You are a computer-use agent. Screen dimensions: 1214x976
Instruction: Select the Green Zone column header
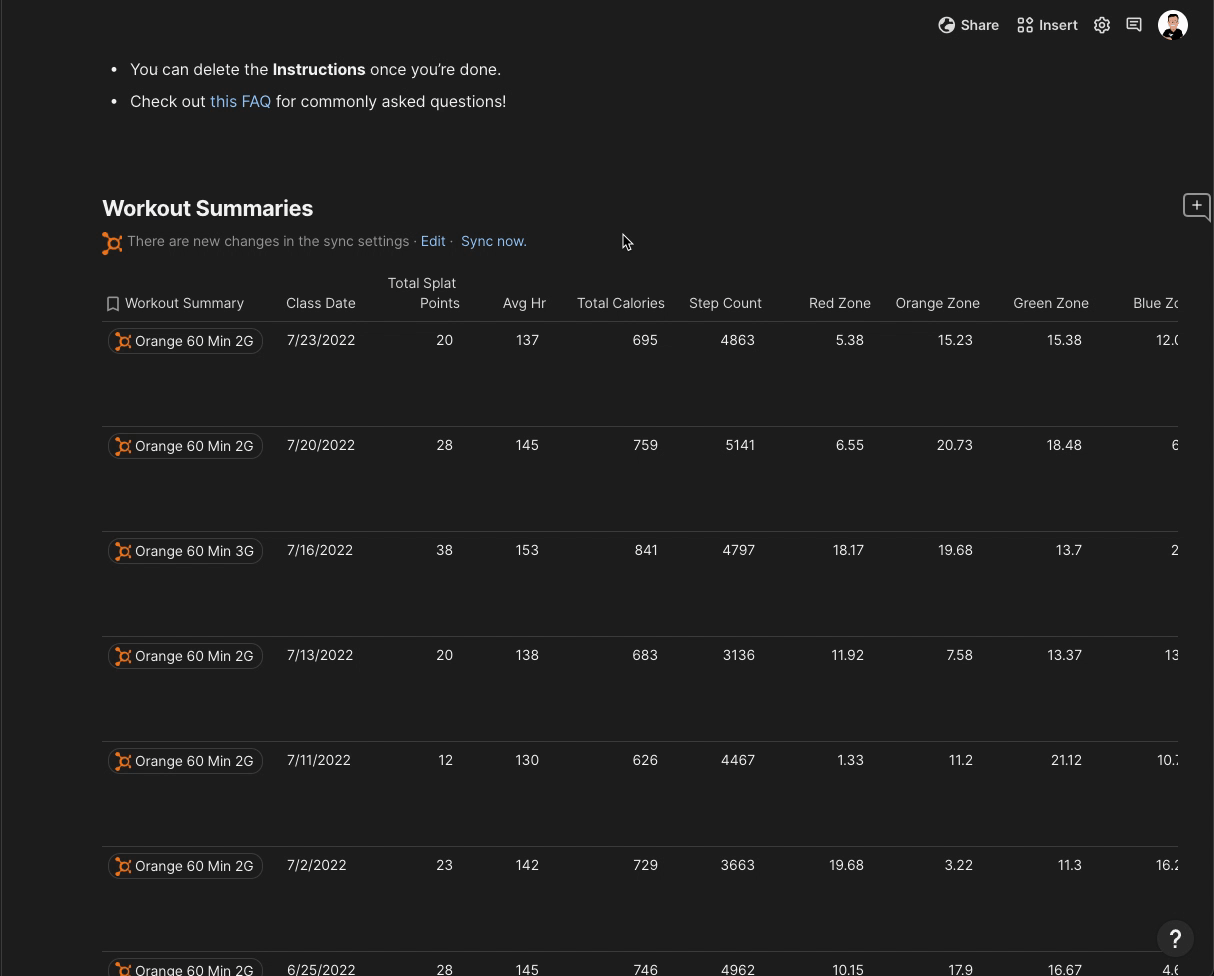[x=1051, y=303]
